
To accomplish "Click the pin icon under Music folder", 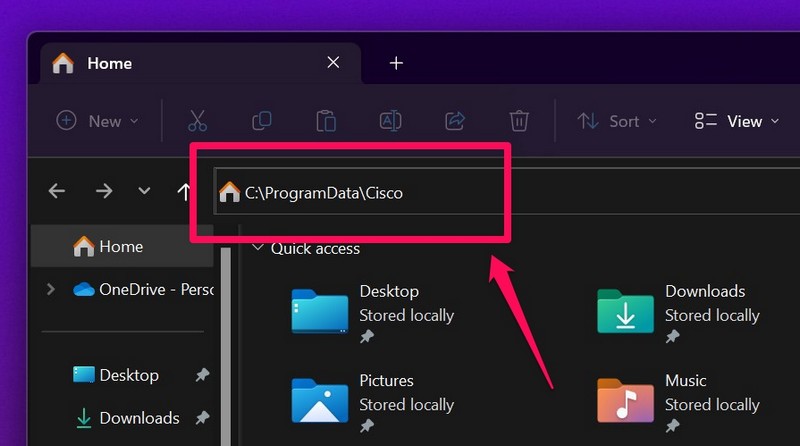I will (x=672, y=426).
